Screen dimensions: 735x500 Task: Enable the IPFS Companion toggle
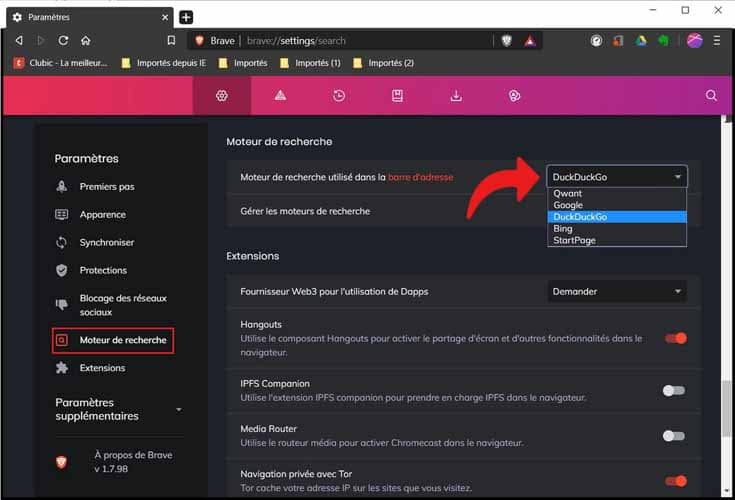(x=674, y=390)
